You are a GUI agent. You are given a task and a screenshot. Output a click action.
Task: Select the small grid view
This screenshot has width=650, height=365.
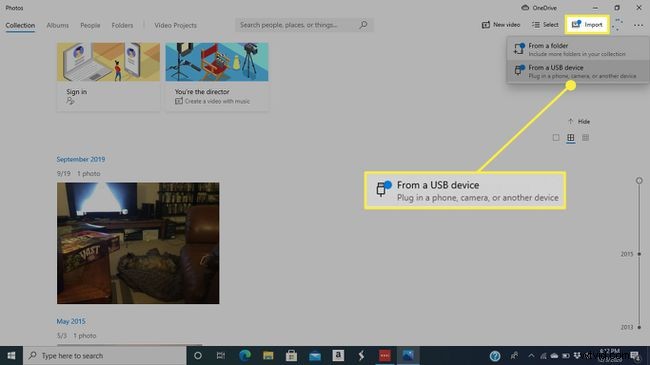[585, 138]
